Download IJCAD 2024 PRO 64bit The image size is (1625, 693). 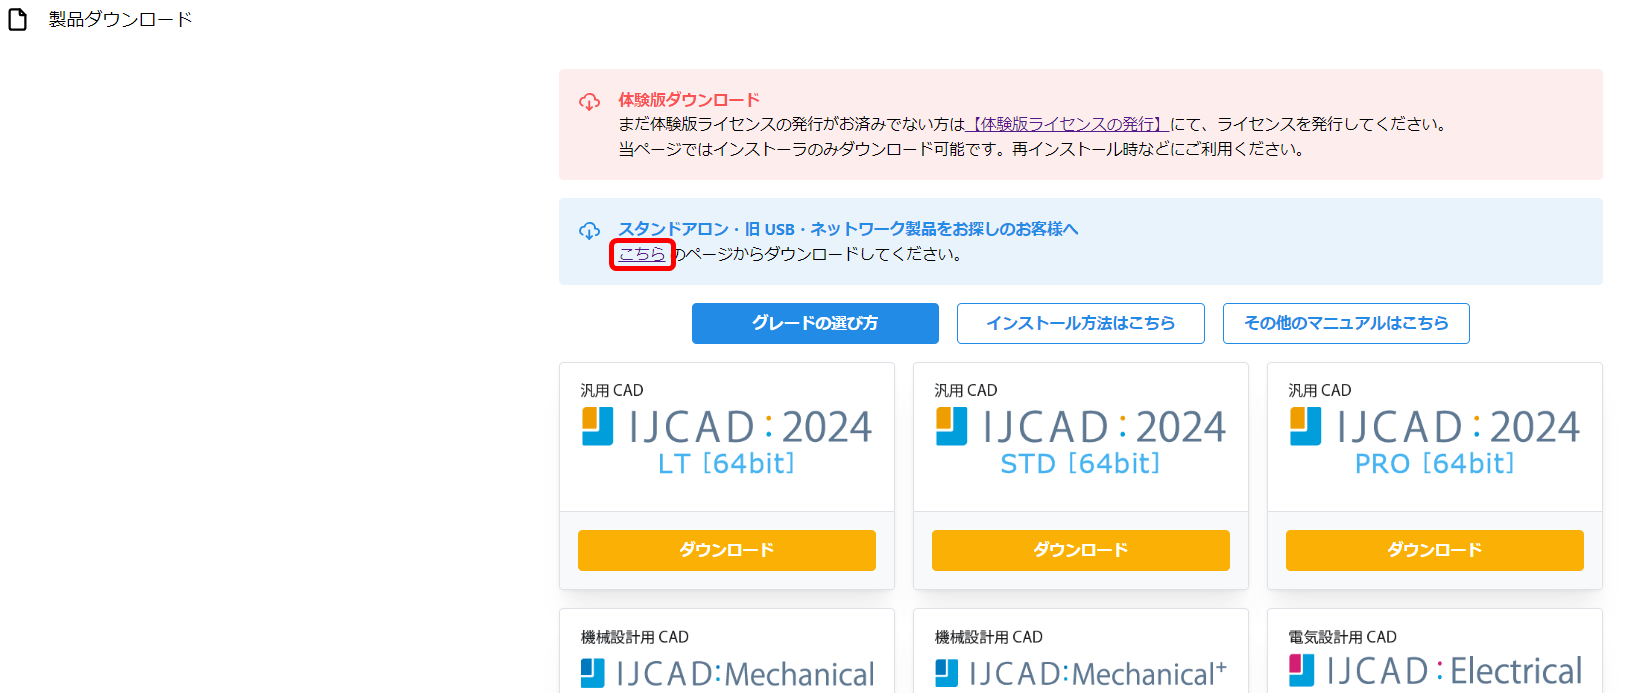click(1435, 550)
